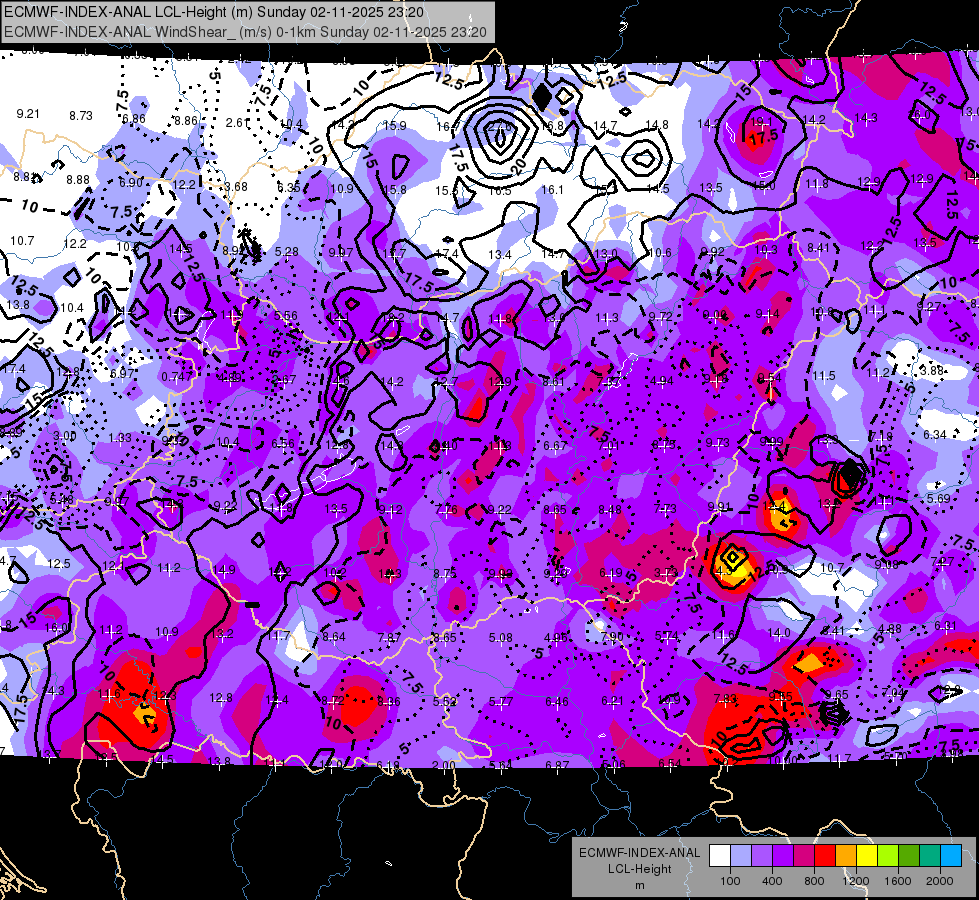Click the map value 5.28

point(287,252)
